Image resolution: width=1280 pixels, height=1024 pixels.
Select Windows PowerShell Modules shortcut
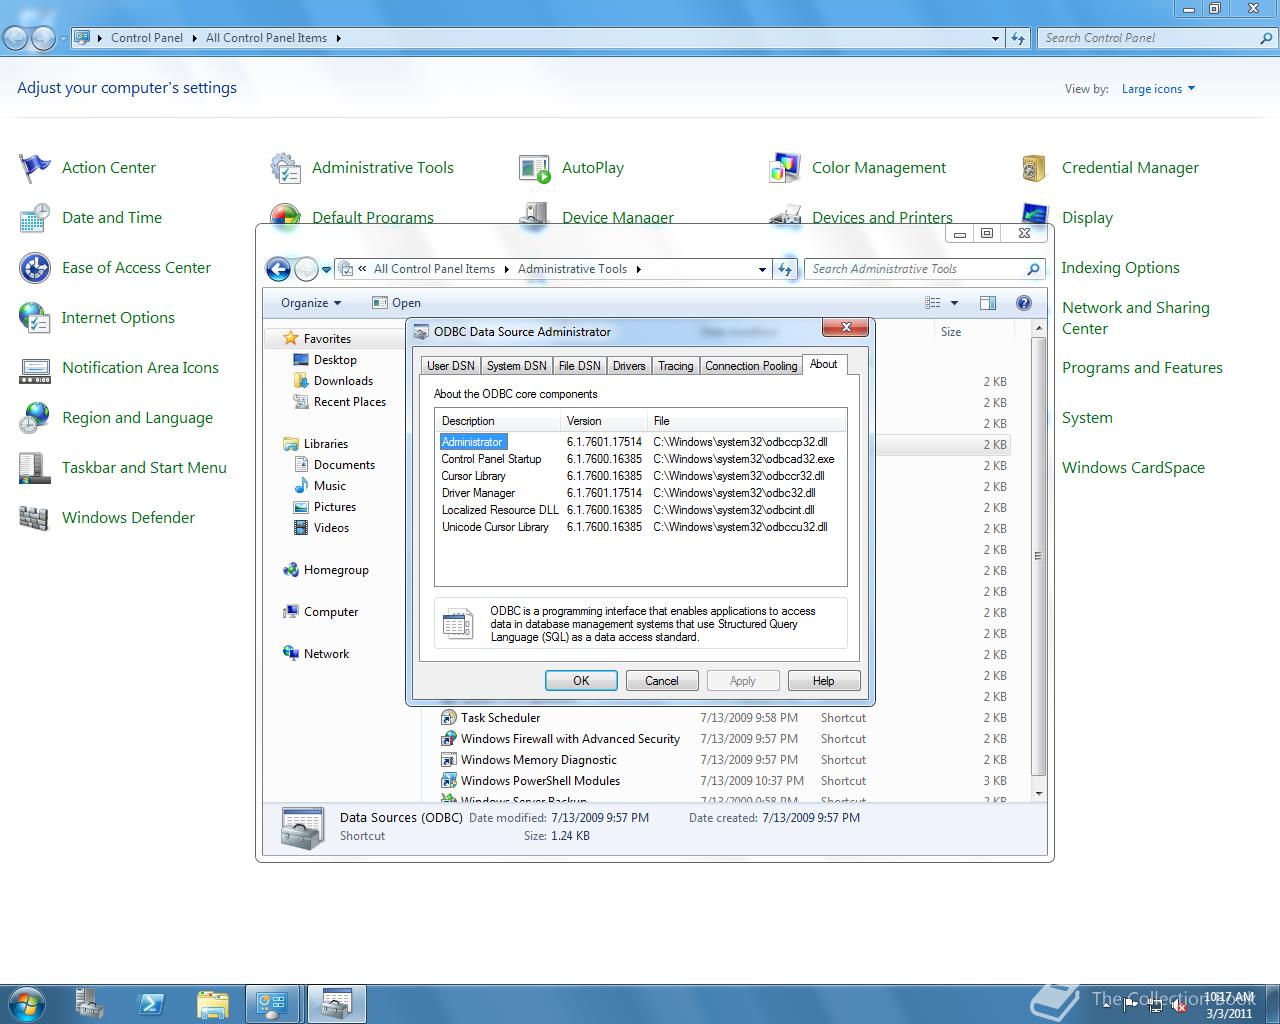click(x=540, y=781)
